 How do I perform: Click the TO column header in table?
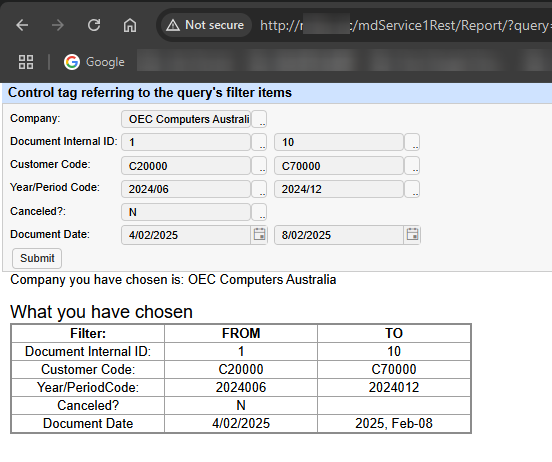click(x=394, y=333)
